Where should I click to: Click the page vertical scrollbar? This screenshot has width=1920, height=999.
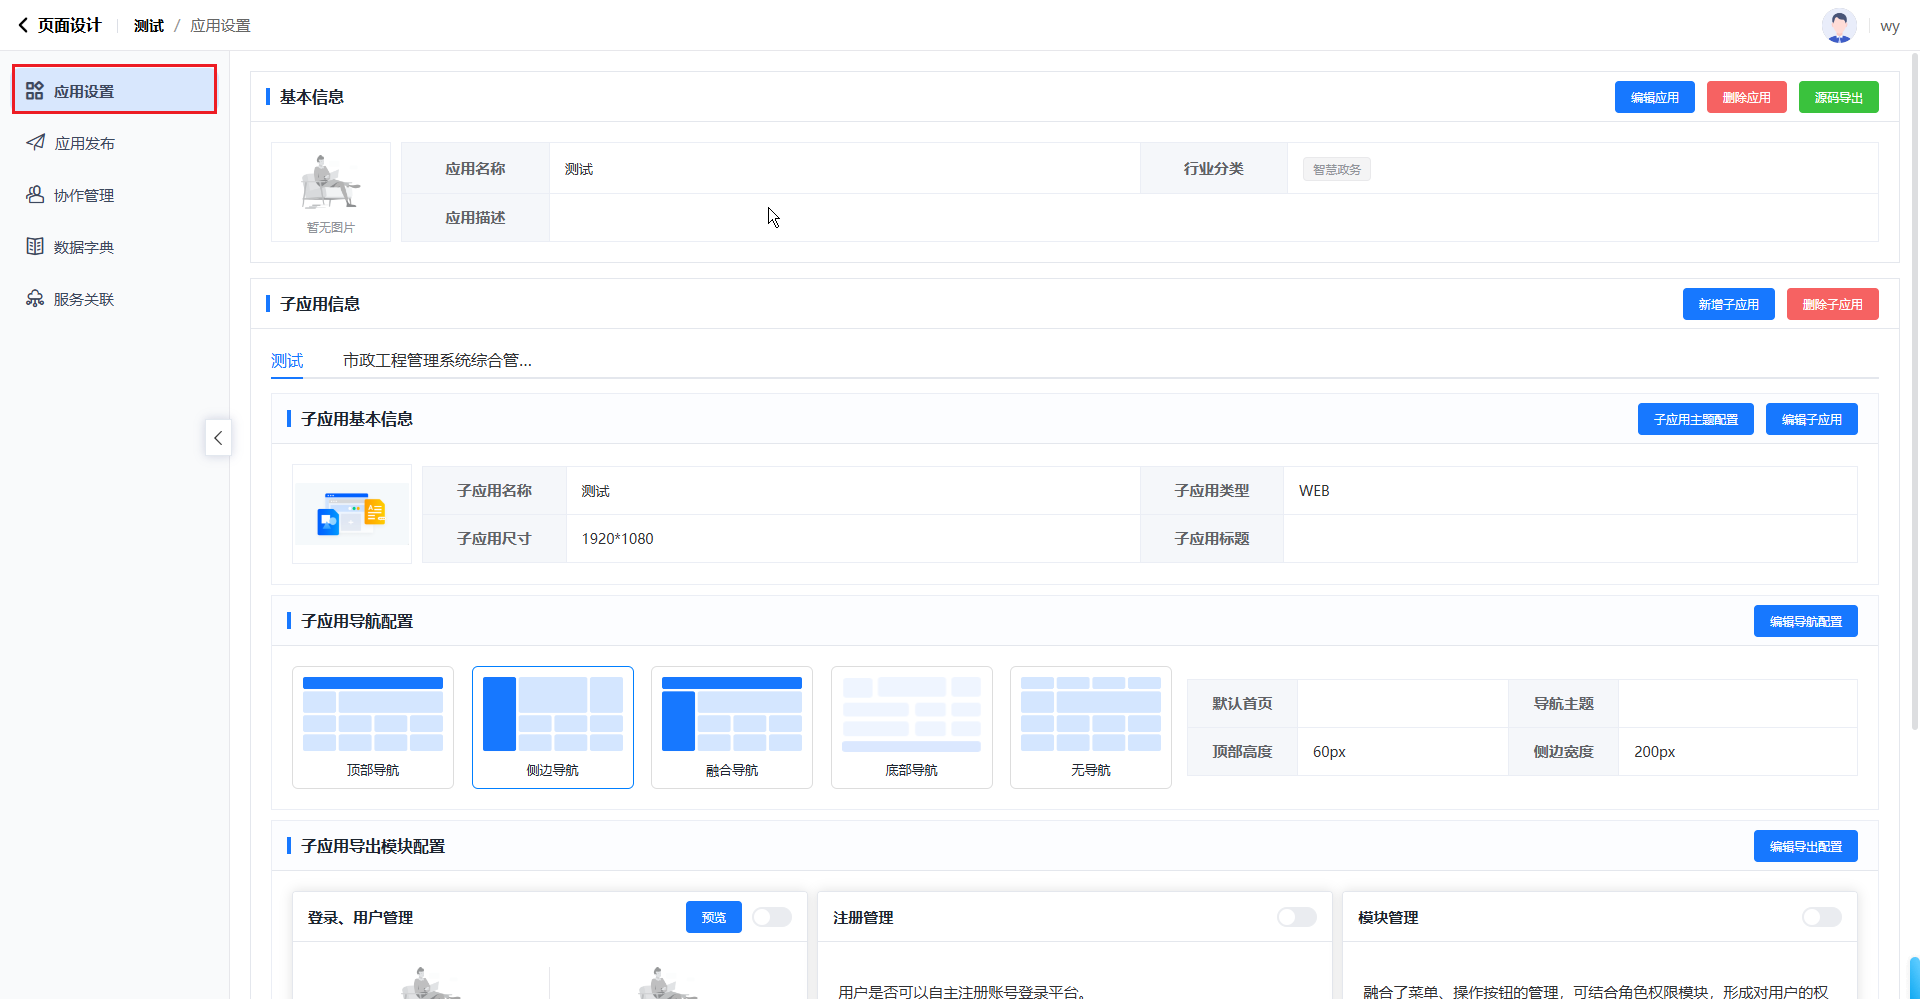[x=1914, y=400]
